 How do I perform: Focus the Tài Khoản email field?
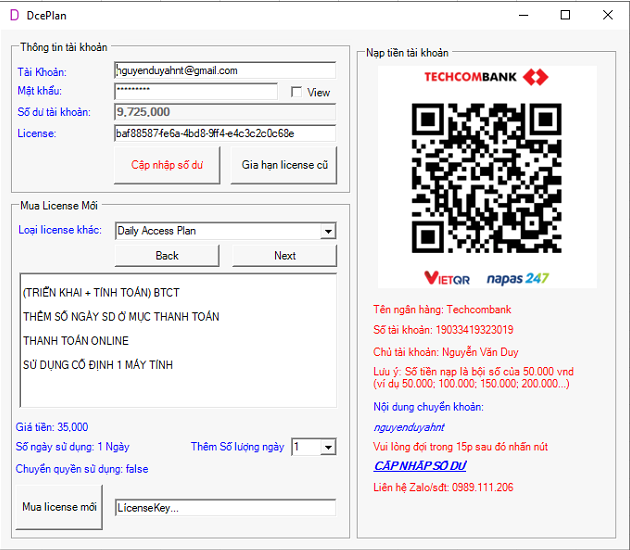pyautogui.click(x=225, y=70)
